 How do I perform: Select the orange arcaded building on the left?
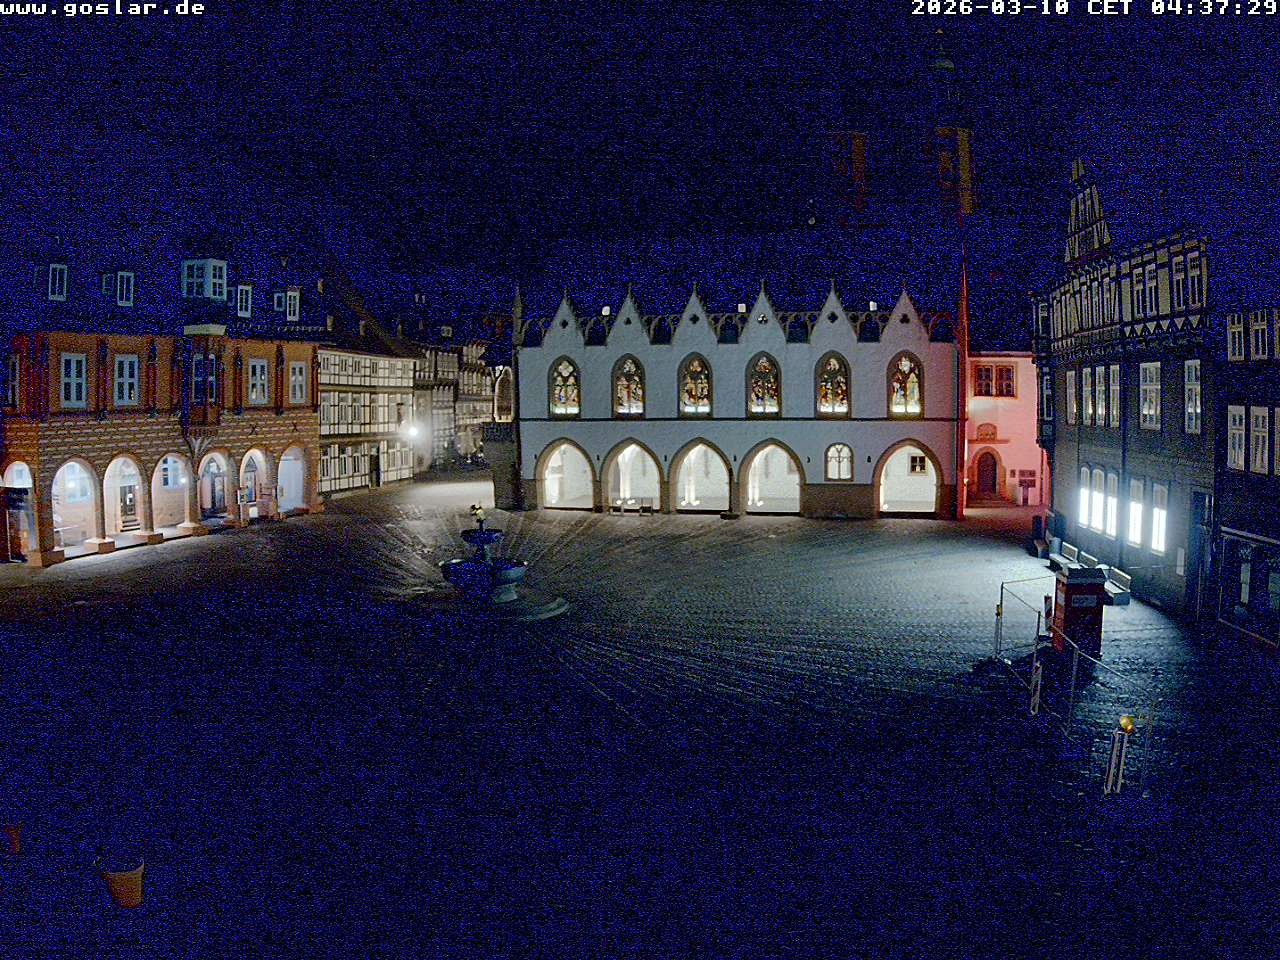tap(150, 440)
